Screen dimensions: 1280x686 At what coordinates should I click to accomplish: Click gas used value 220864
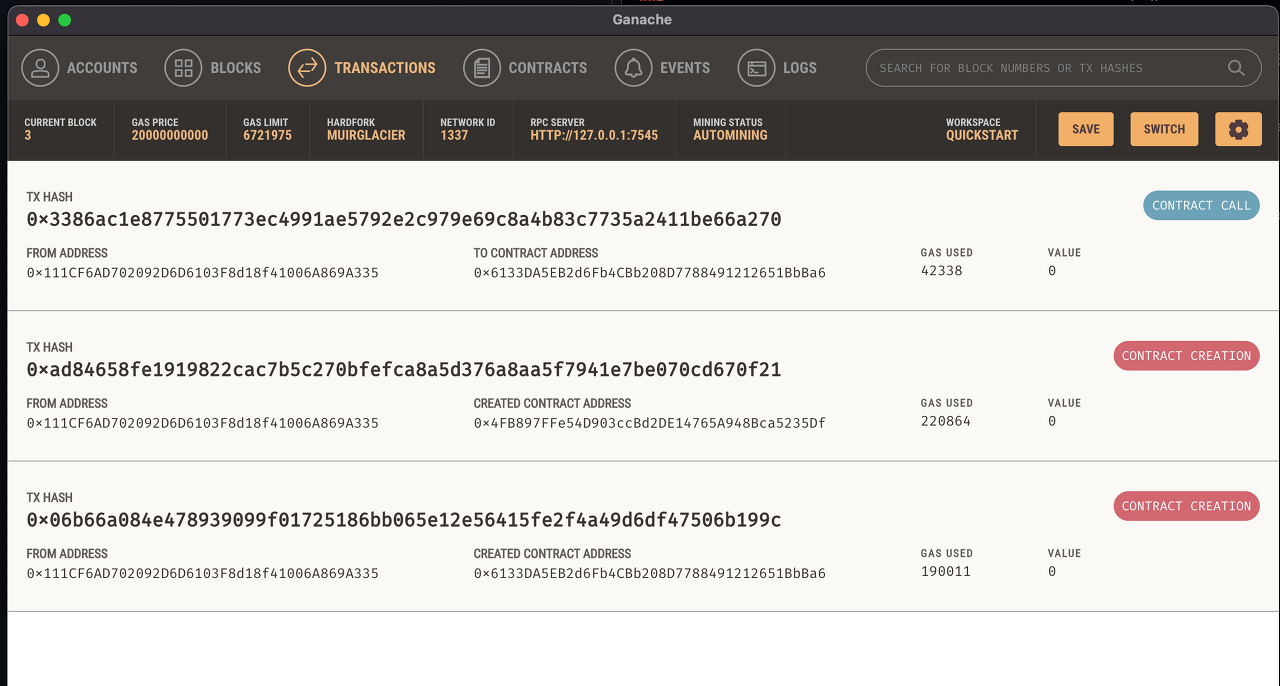pyautogui.click(x=946, y=421)
